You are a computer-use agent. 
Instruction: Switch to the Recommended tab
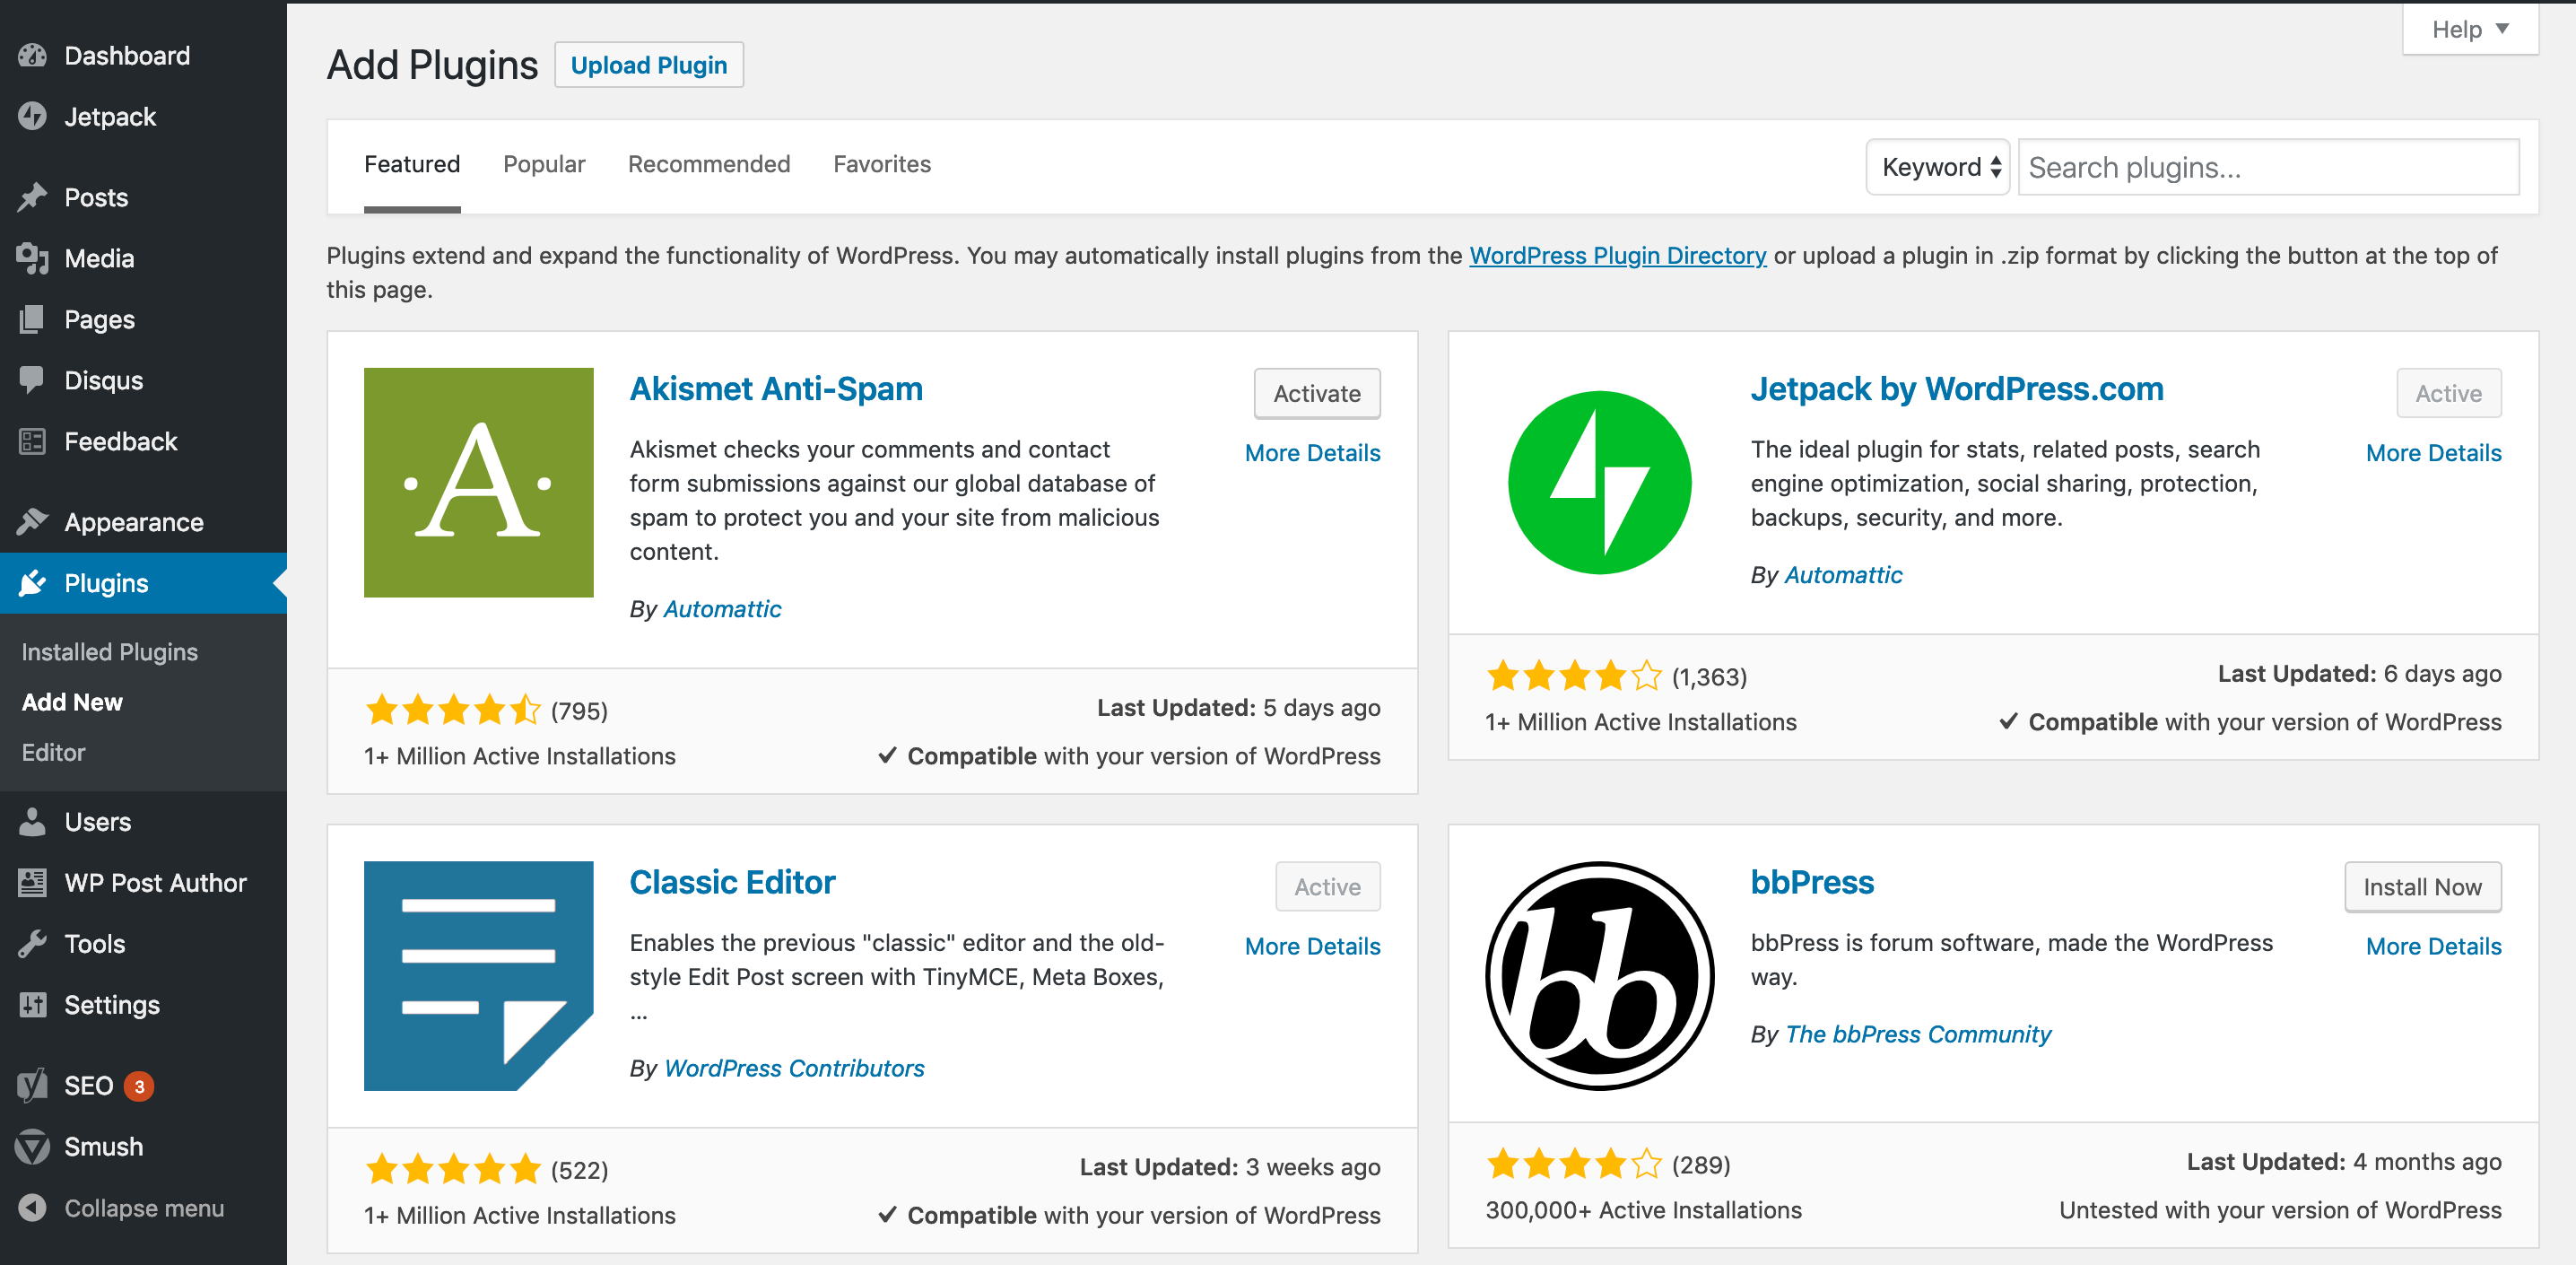click(709, 164)
